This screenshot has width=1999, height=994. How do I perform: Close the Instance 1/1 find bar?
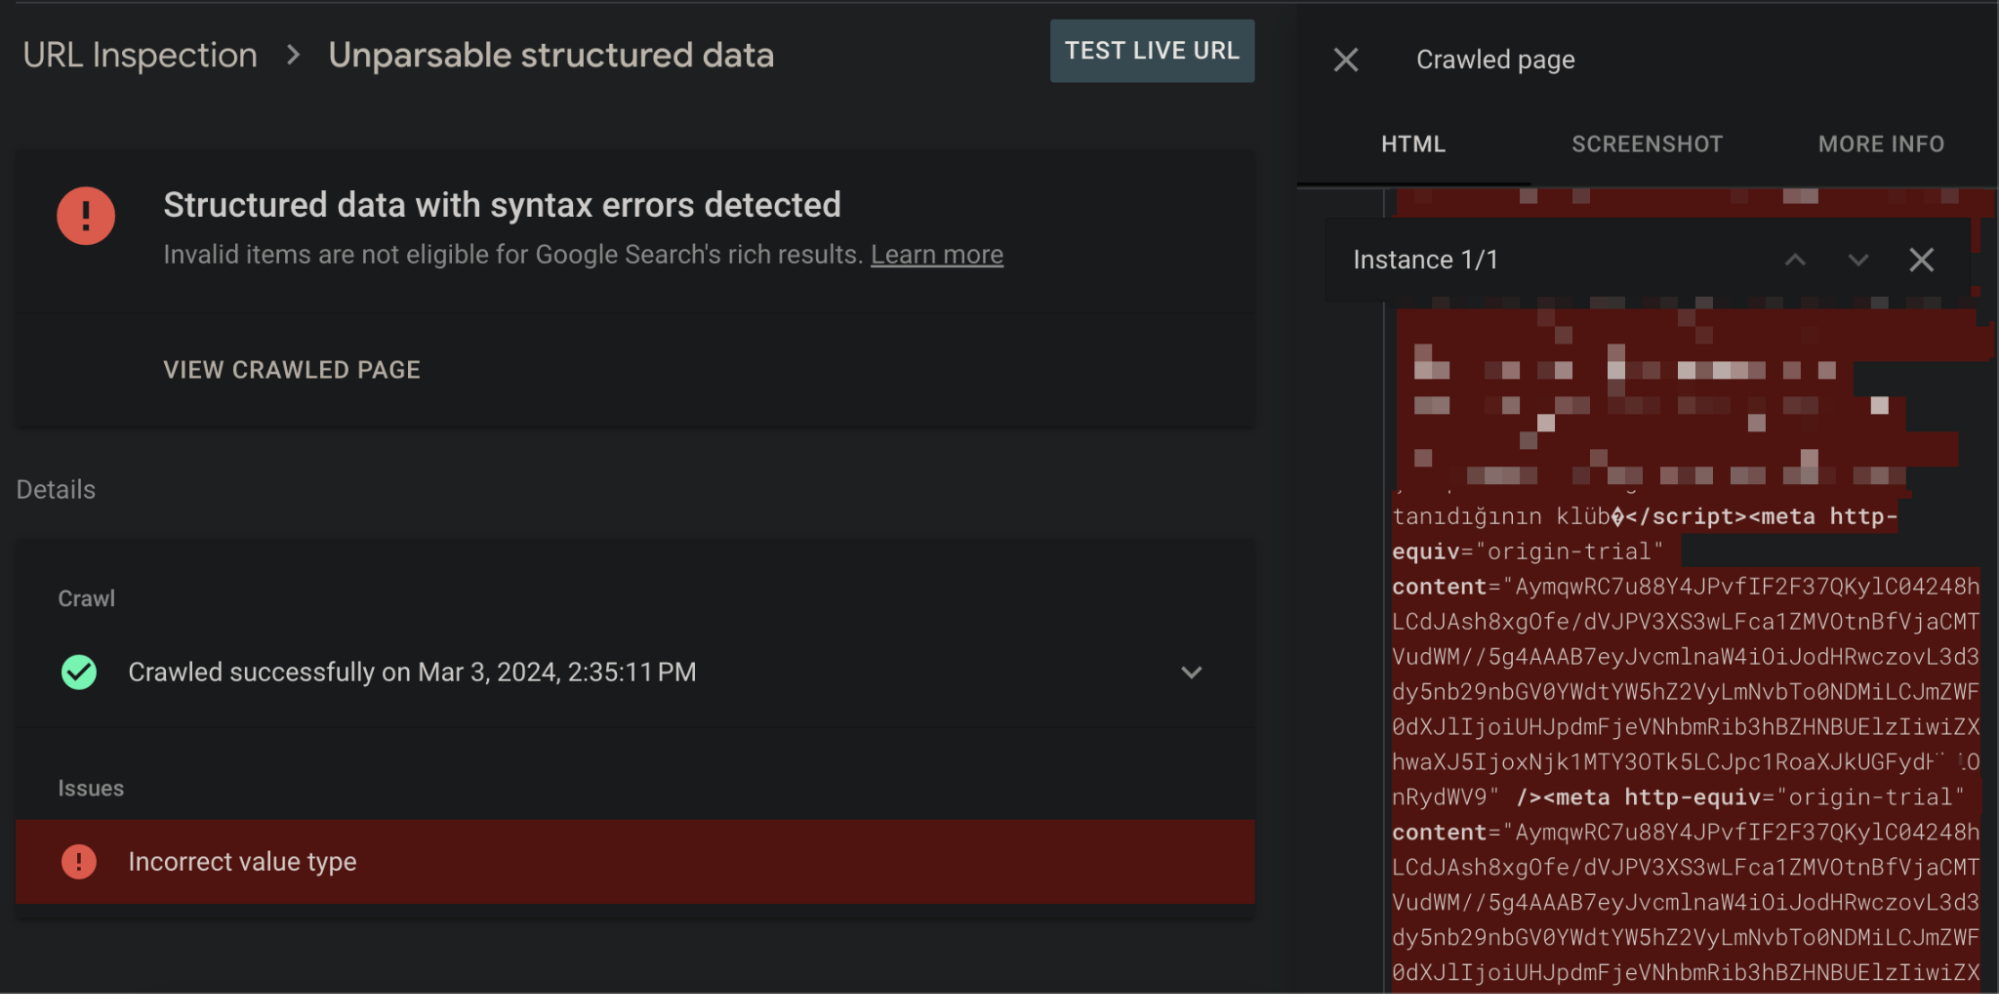(1921, 260)
